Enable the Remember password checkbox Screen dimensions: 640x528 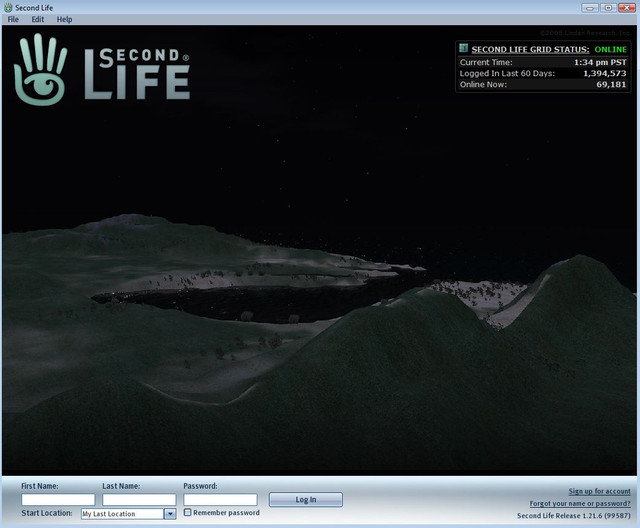tap(187, 512)
